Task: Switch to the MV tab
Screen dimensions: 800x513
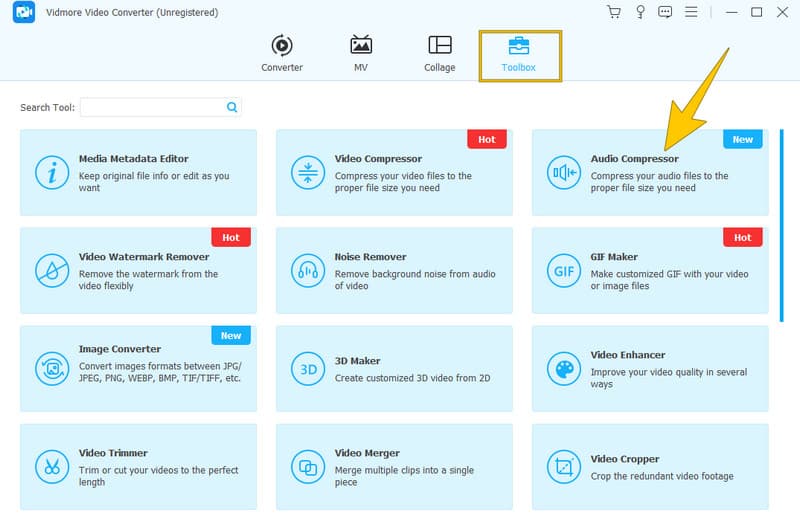Action: [x=361, y=54]
